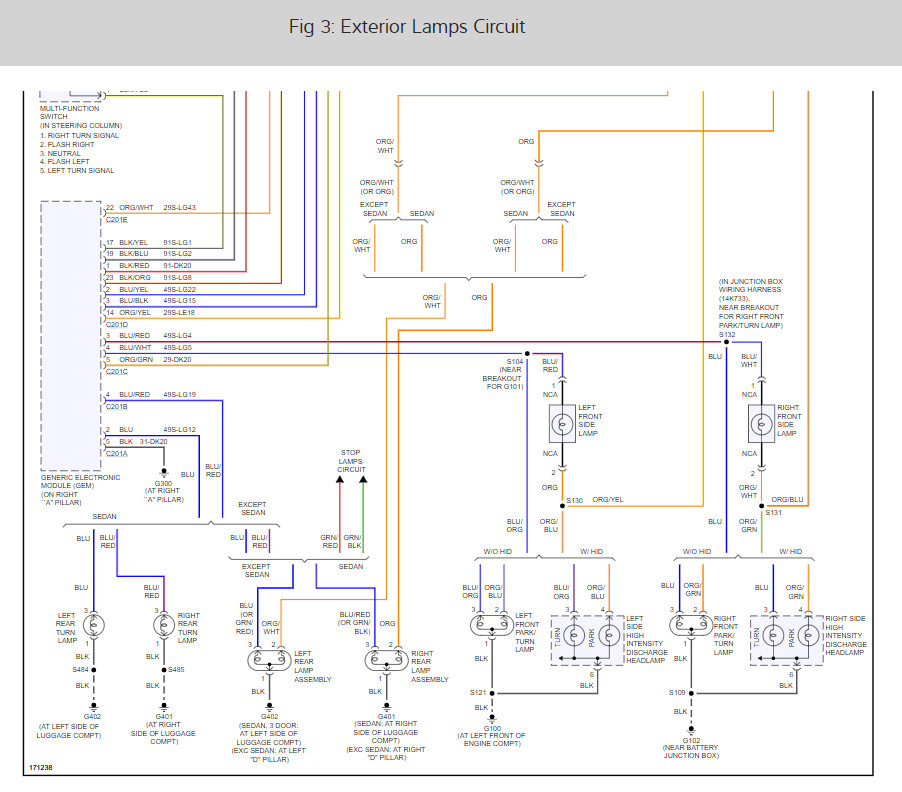Click the S131 splice dot

[761, 506]
